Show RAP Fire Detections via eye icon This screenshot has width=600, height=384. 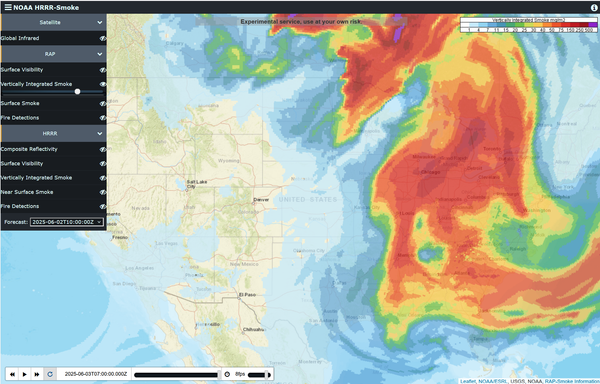click(x=103, y=118)
